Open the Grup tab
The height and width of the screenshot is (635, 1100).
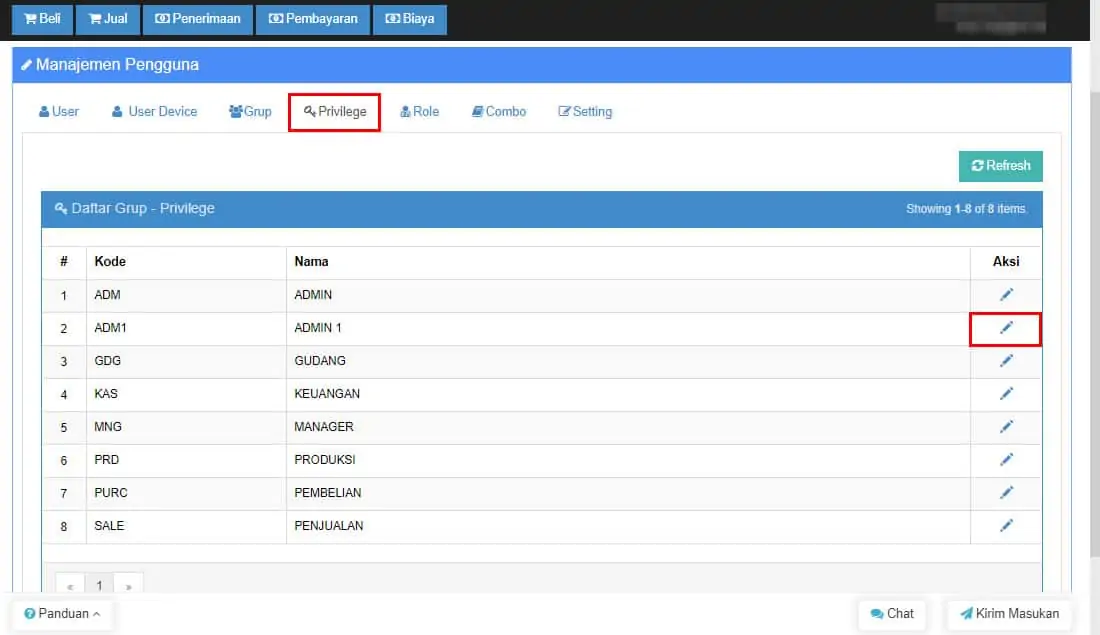coord(250,112)
